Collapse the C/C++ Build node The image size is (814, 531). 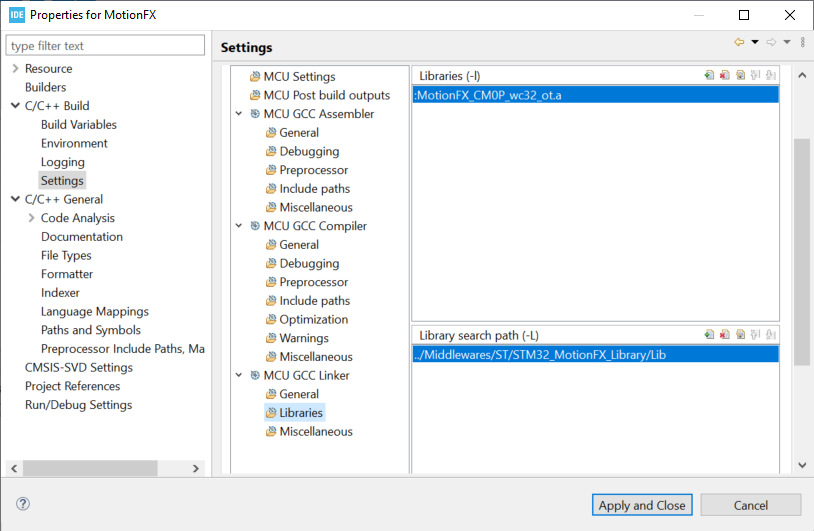pos(15,105)
